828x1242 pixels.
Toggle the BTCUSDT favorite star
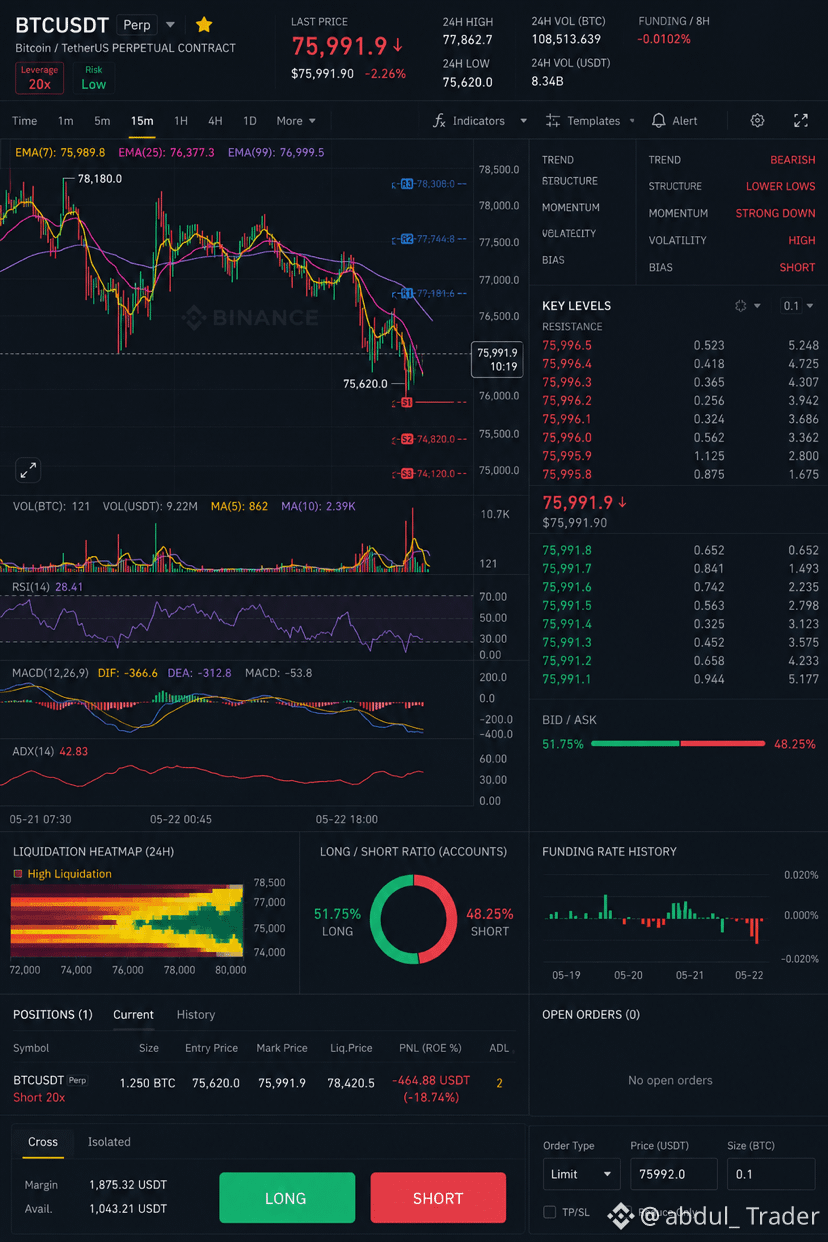(x=204, y=25)
